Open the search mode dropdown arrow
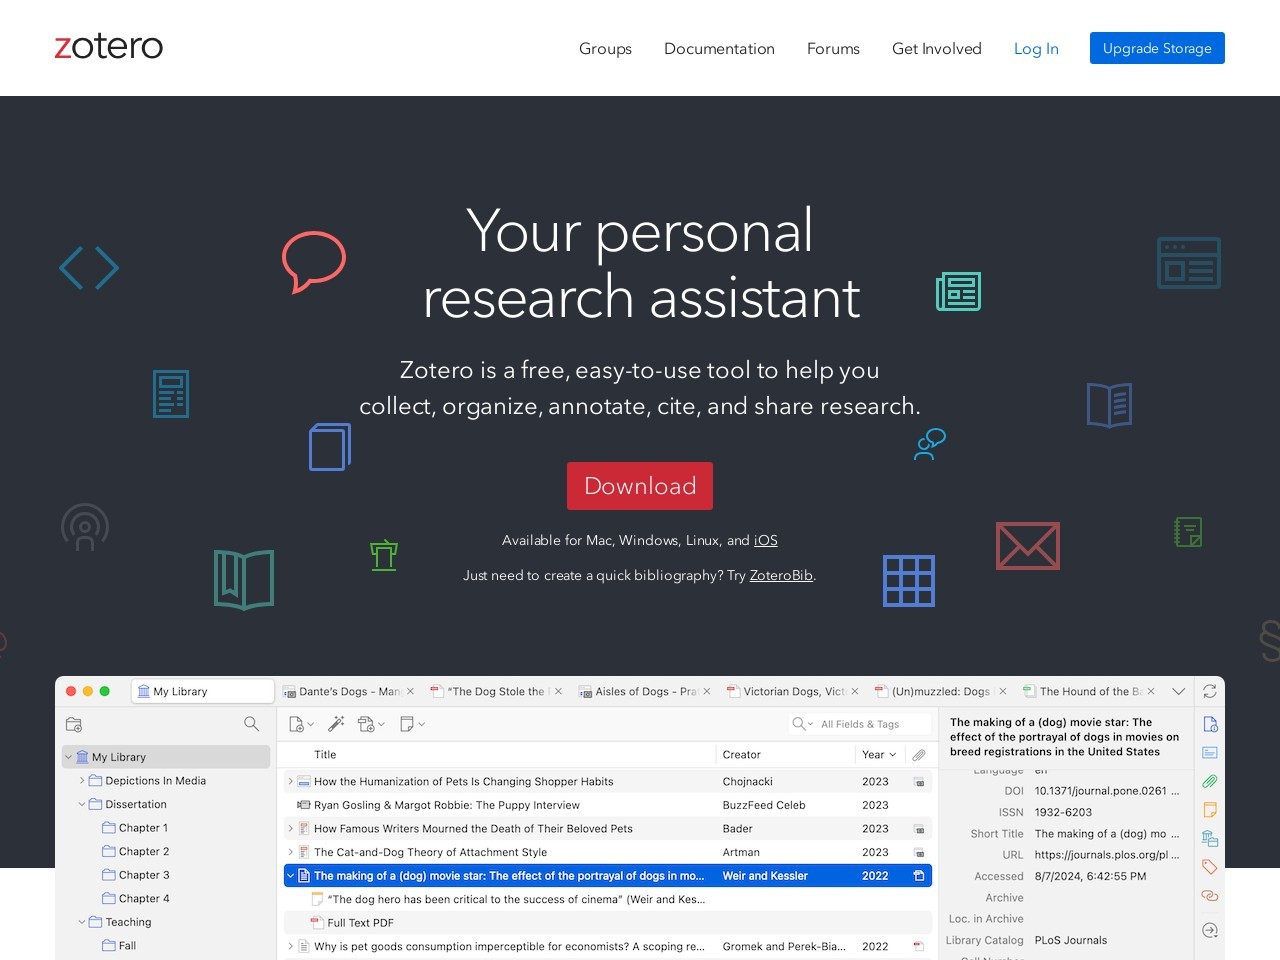Viewport: 1280px width, 960px height. click(810, 724)
